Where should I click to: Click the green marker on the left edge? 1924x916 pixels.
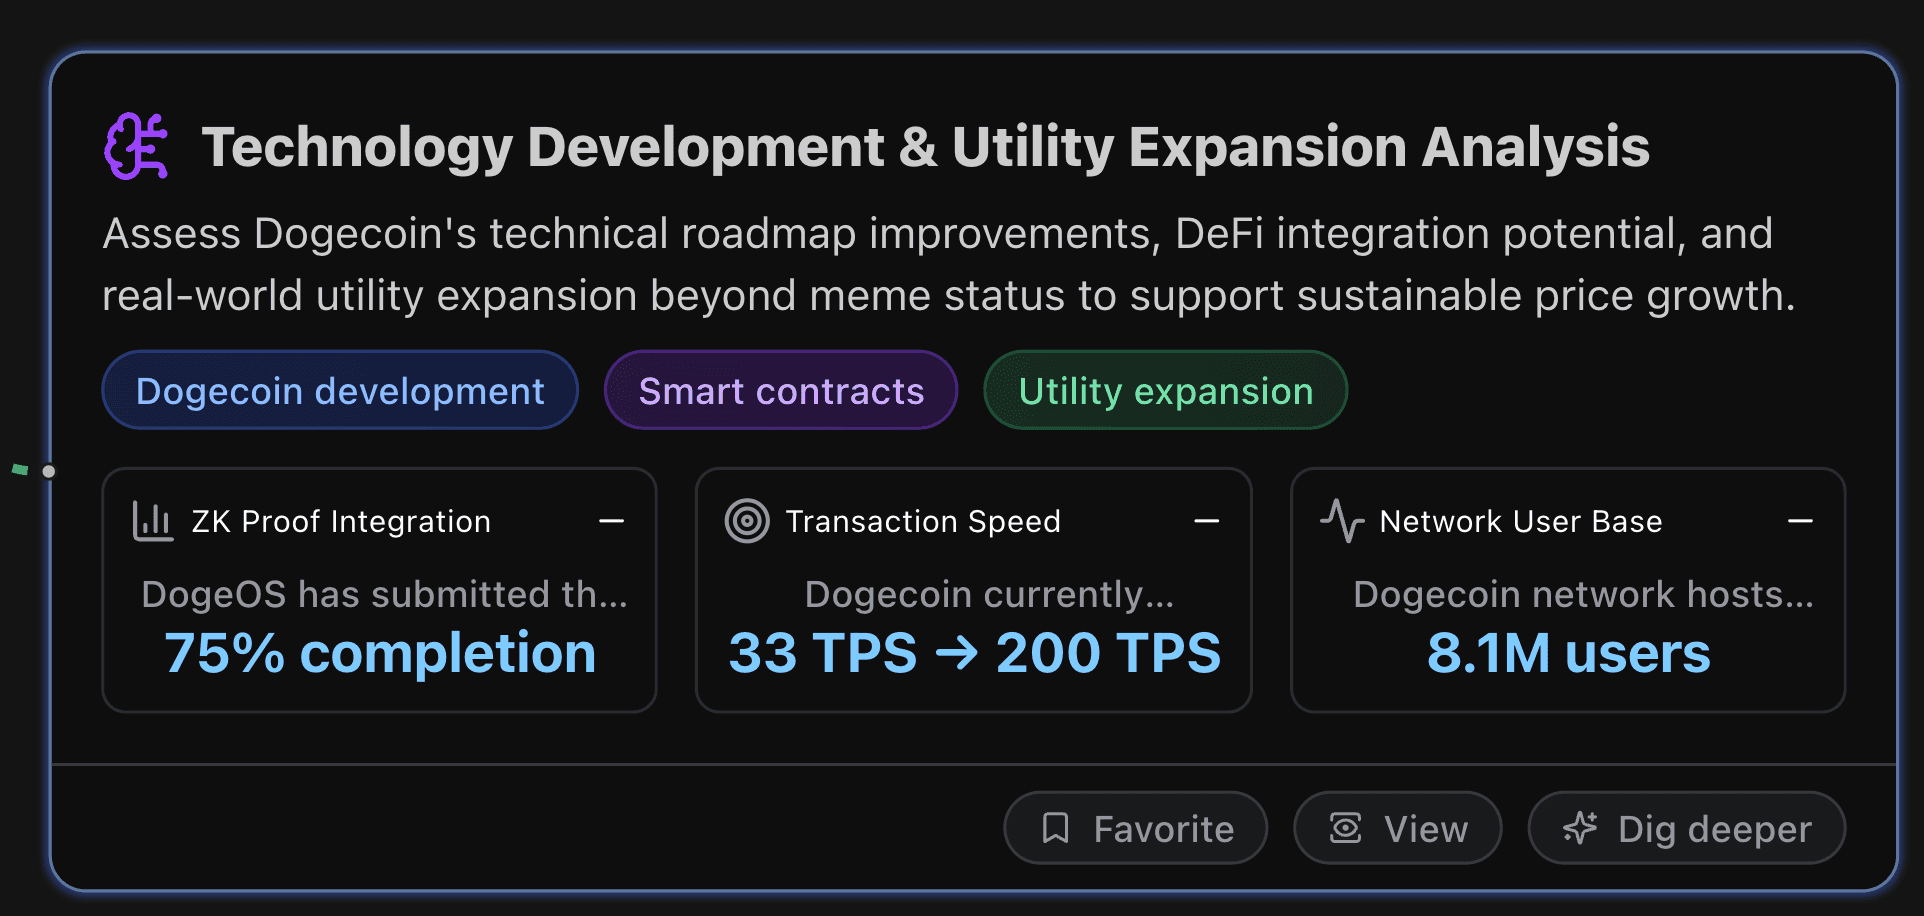pos(20,468)
